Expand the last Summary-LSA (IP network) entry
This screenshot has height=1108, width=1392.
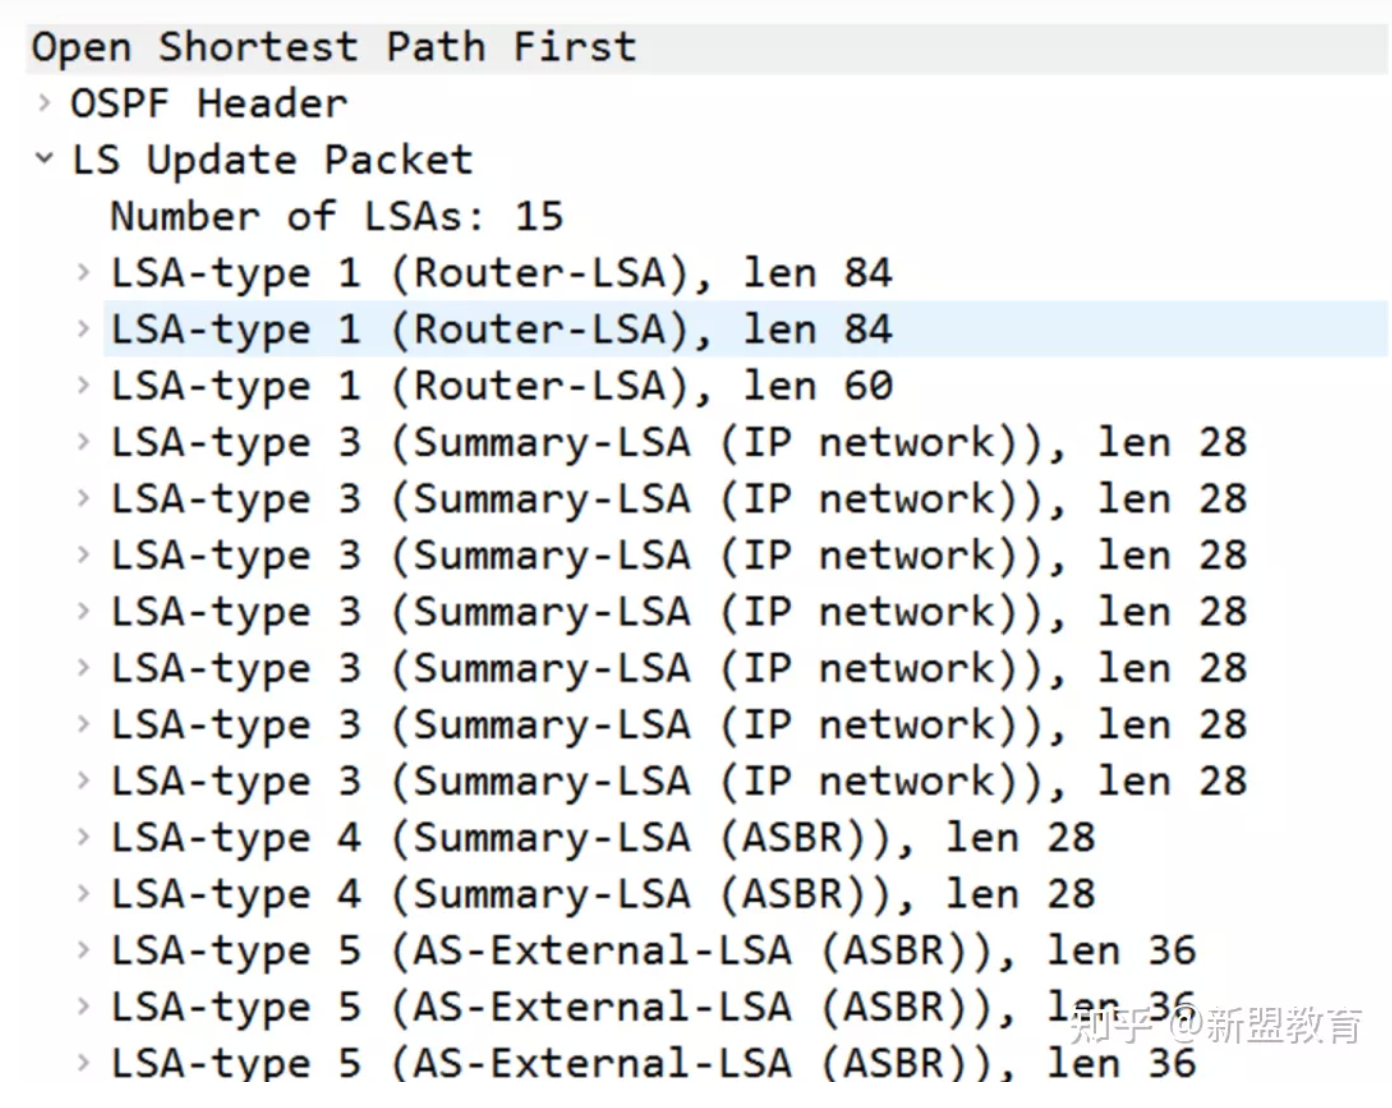(x=84, y=779)
